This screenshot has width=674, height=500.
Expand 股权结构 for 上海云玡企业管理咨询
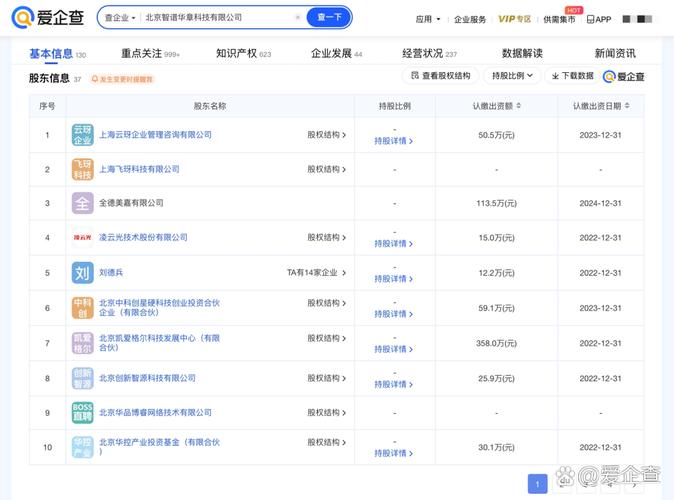(x=327, y=135)
